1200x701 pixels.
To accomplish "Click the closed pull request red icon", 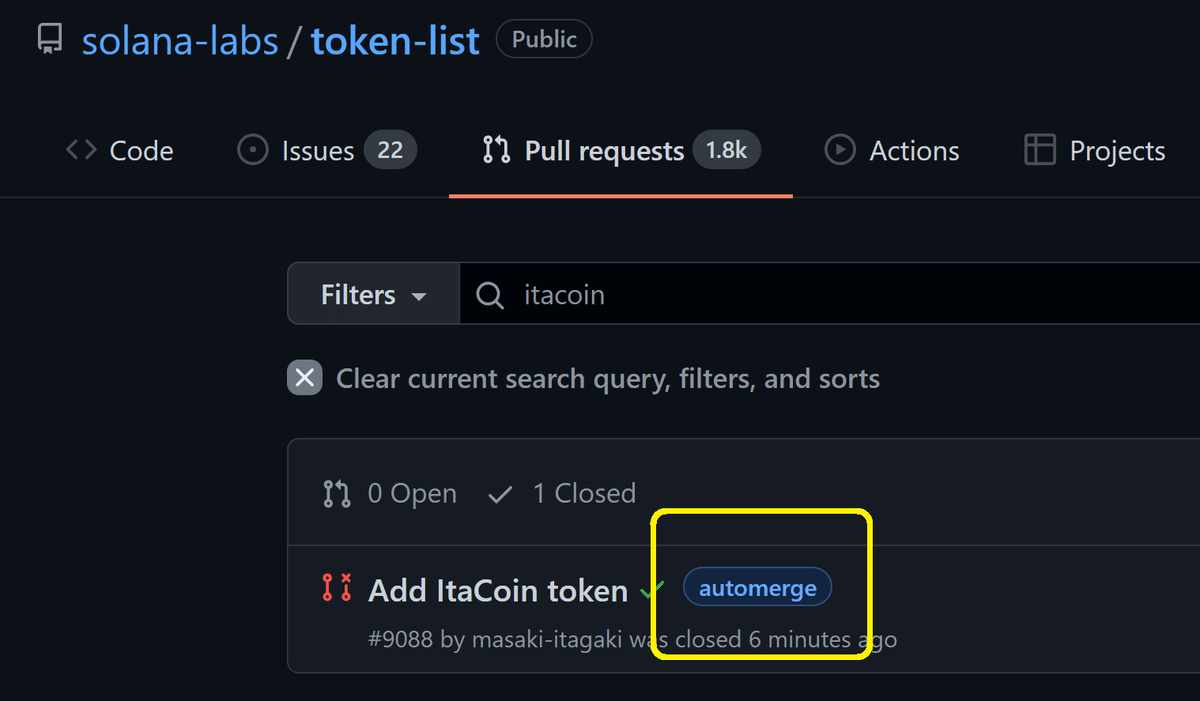I will point(337,588).
